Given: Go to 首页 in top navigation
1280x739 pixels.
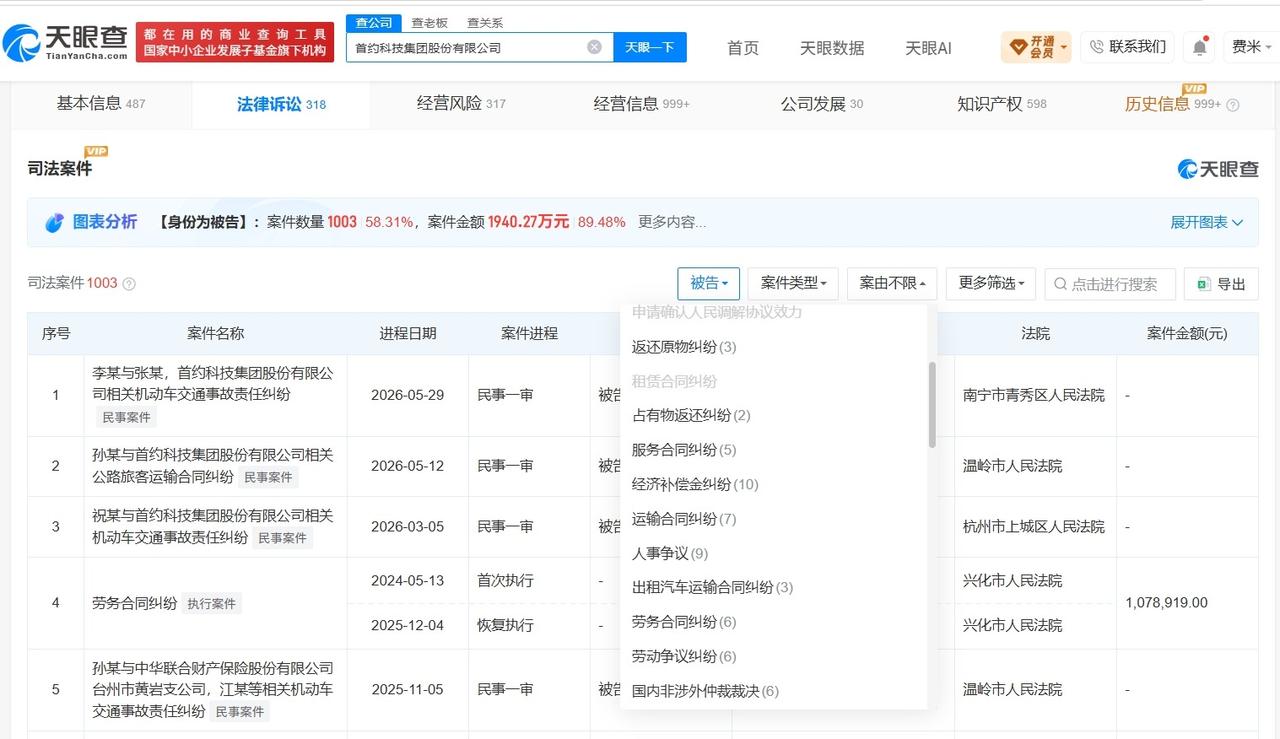Looking at the screenshot, I should click(743, 48).
